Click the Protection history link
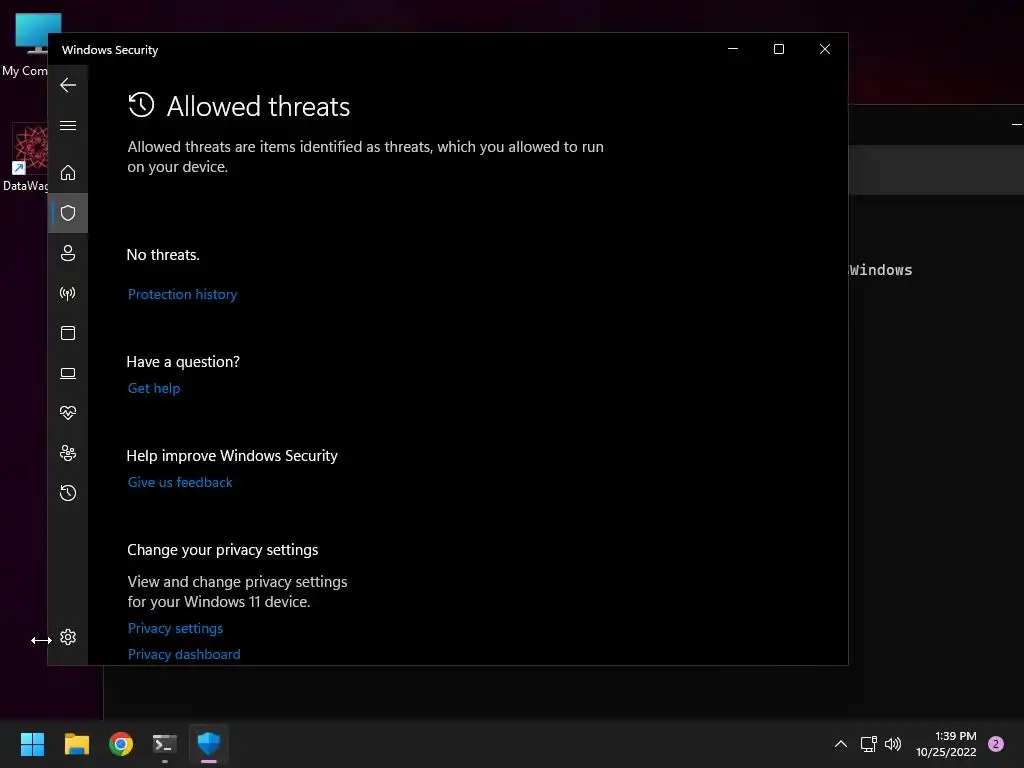 click(x=182, y=295)
